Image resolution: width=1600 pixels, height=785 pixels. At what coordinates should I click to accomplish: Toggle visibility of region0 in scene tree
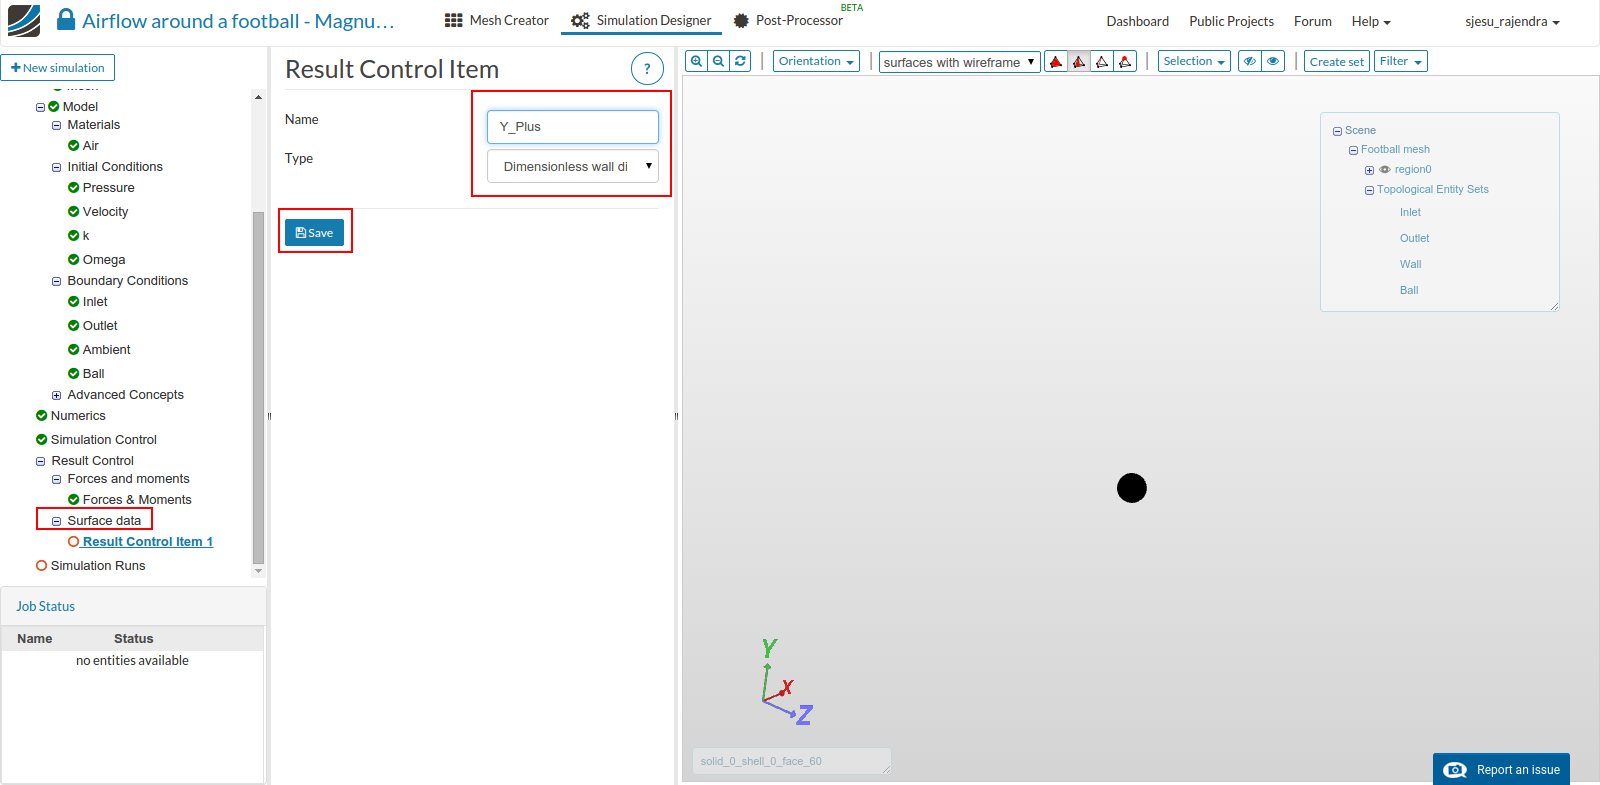[x=1385, y=170]
